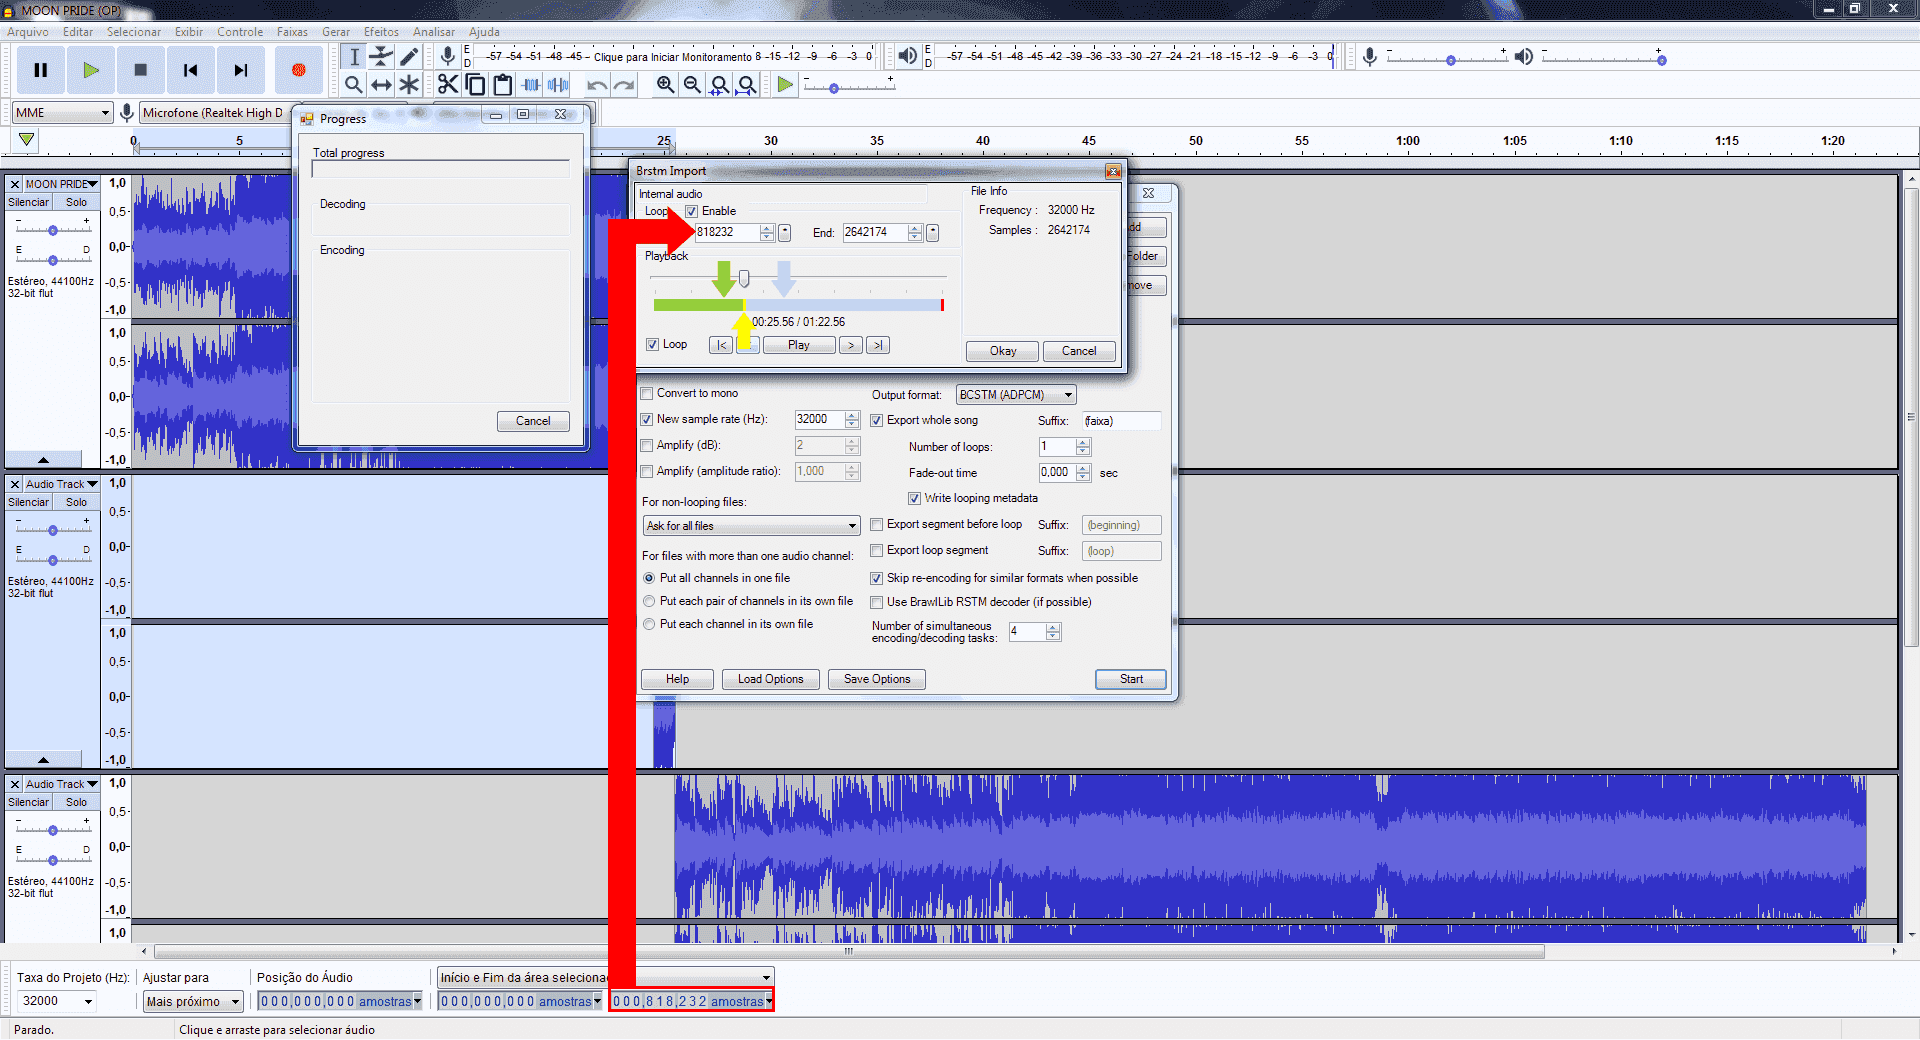Viewport: 1920px width, 1040px height.
Task: Toggle the New sample rate (Hz) checkbox
Action: pos(647,419)
